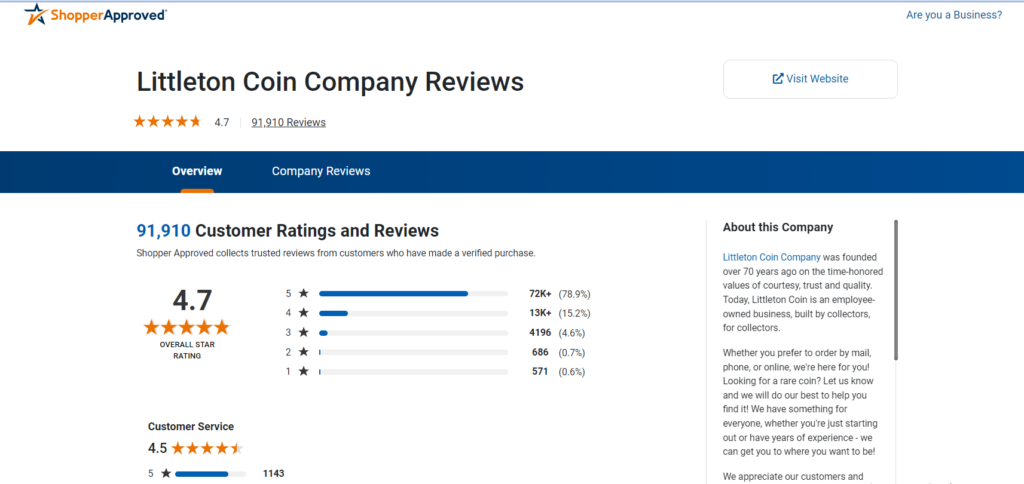Open the Are you a Business link
The image size is (1024, 484).
(953, 15)
